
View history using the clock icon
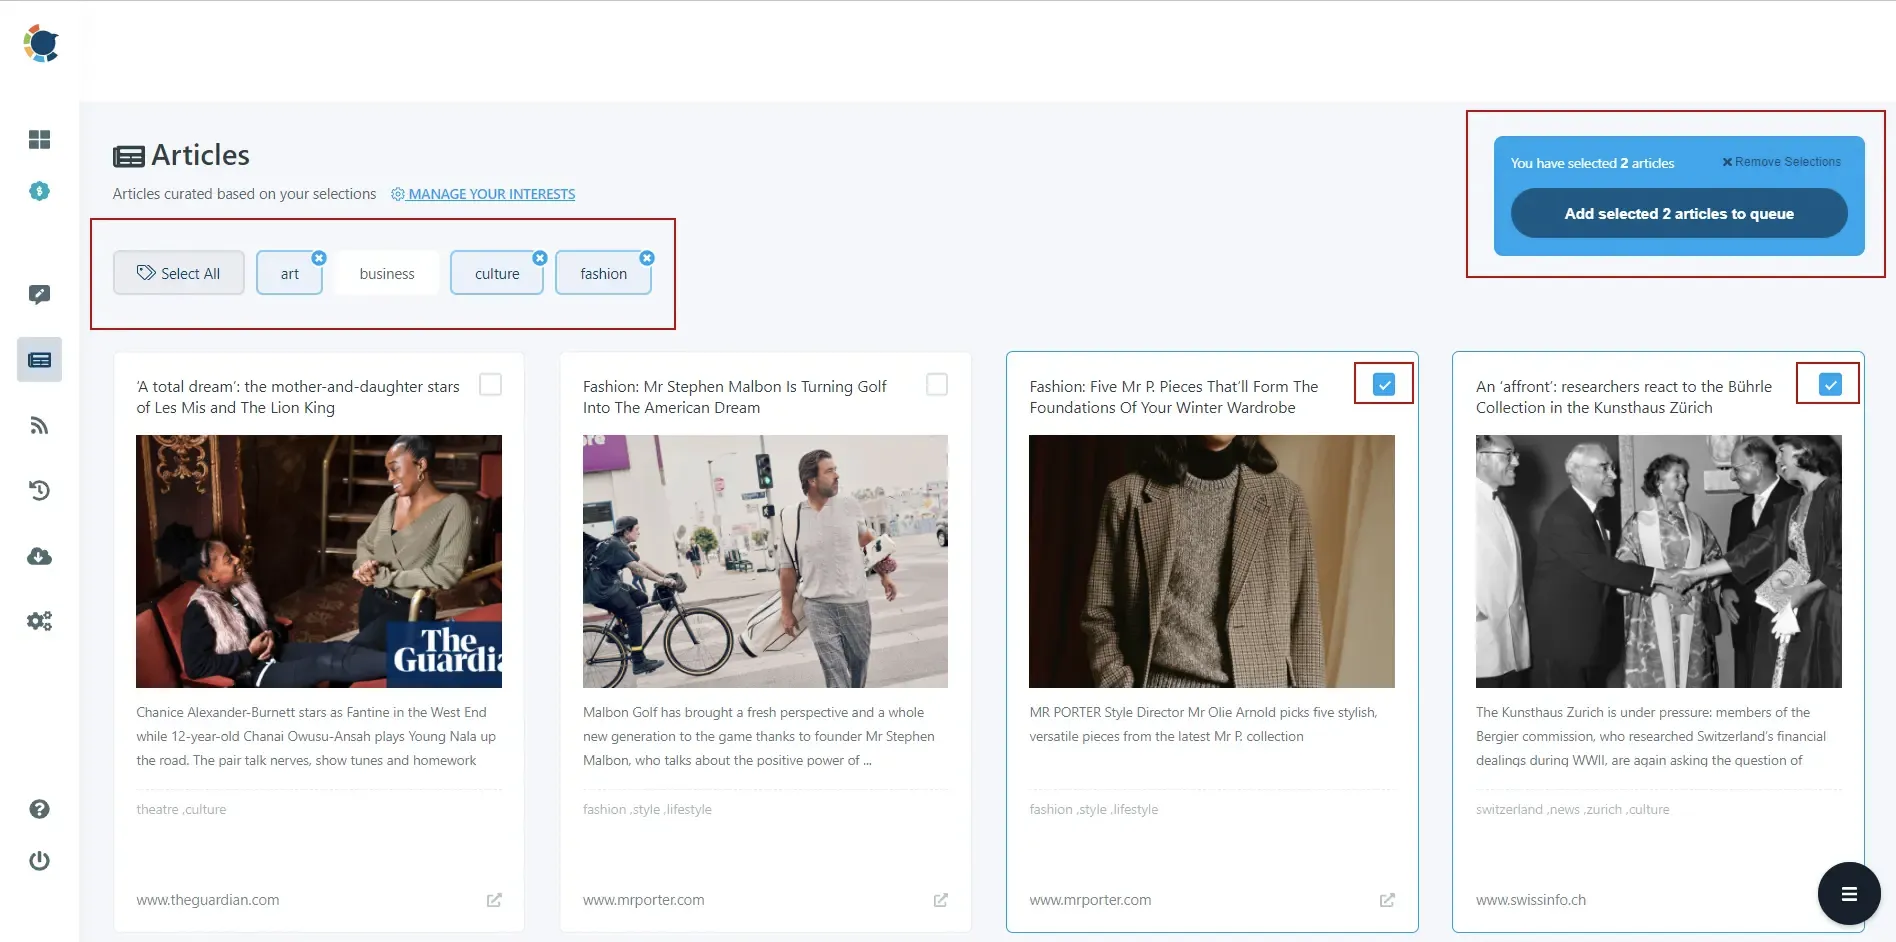point(40,490)
